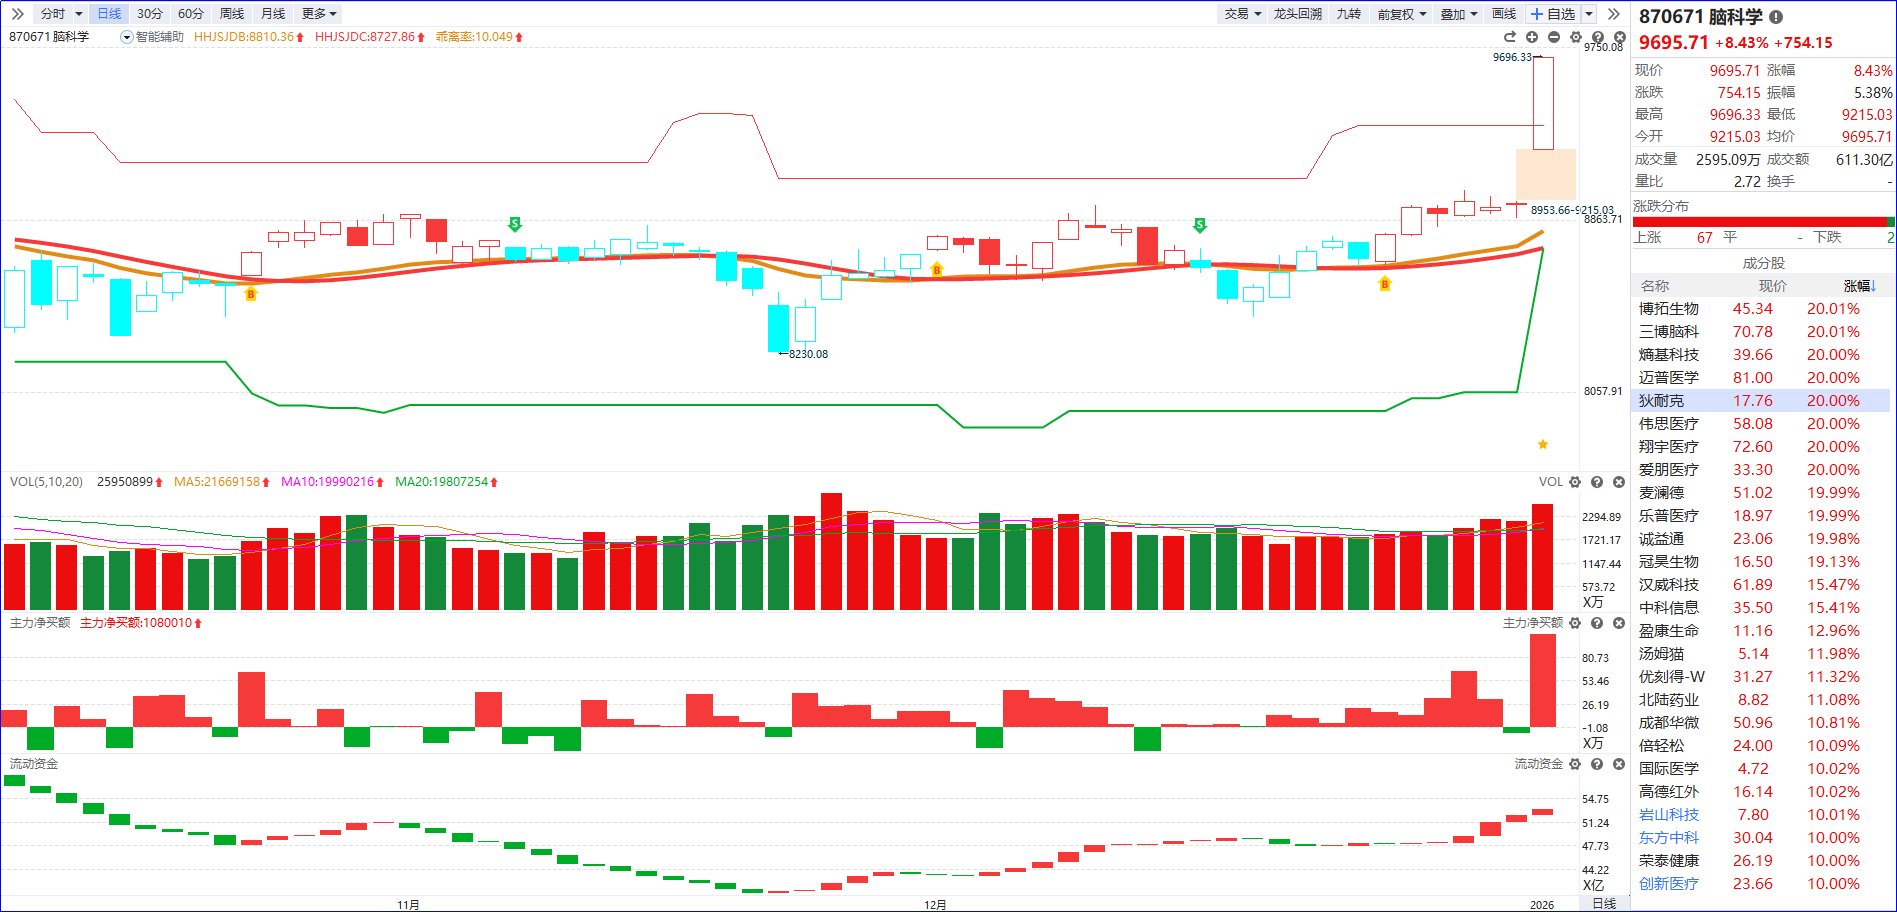Zoom out main K-line chart minus icon
Screen dimensions: 1897x912
click(1554, 37)
